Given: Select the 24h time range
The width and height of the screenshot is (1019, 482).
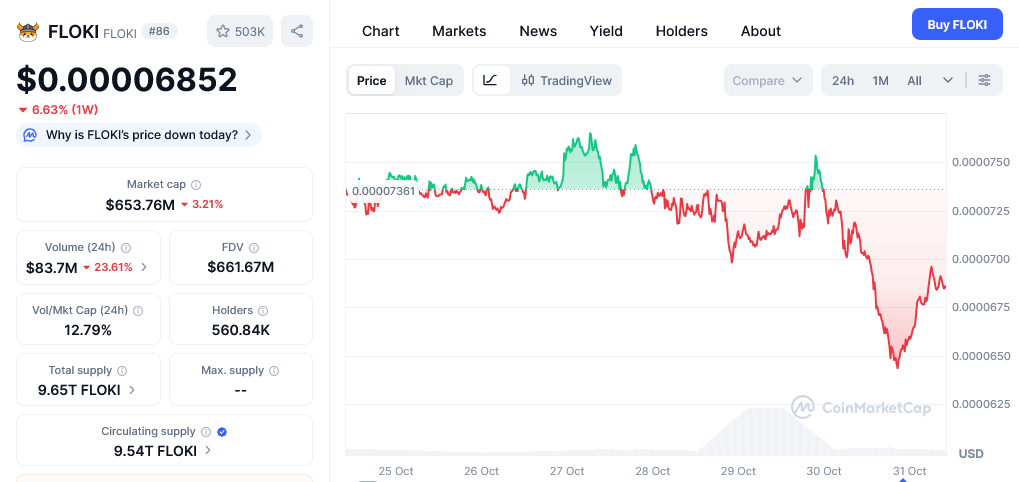Looking at the screenshot, I should click(843, 80).
